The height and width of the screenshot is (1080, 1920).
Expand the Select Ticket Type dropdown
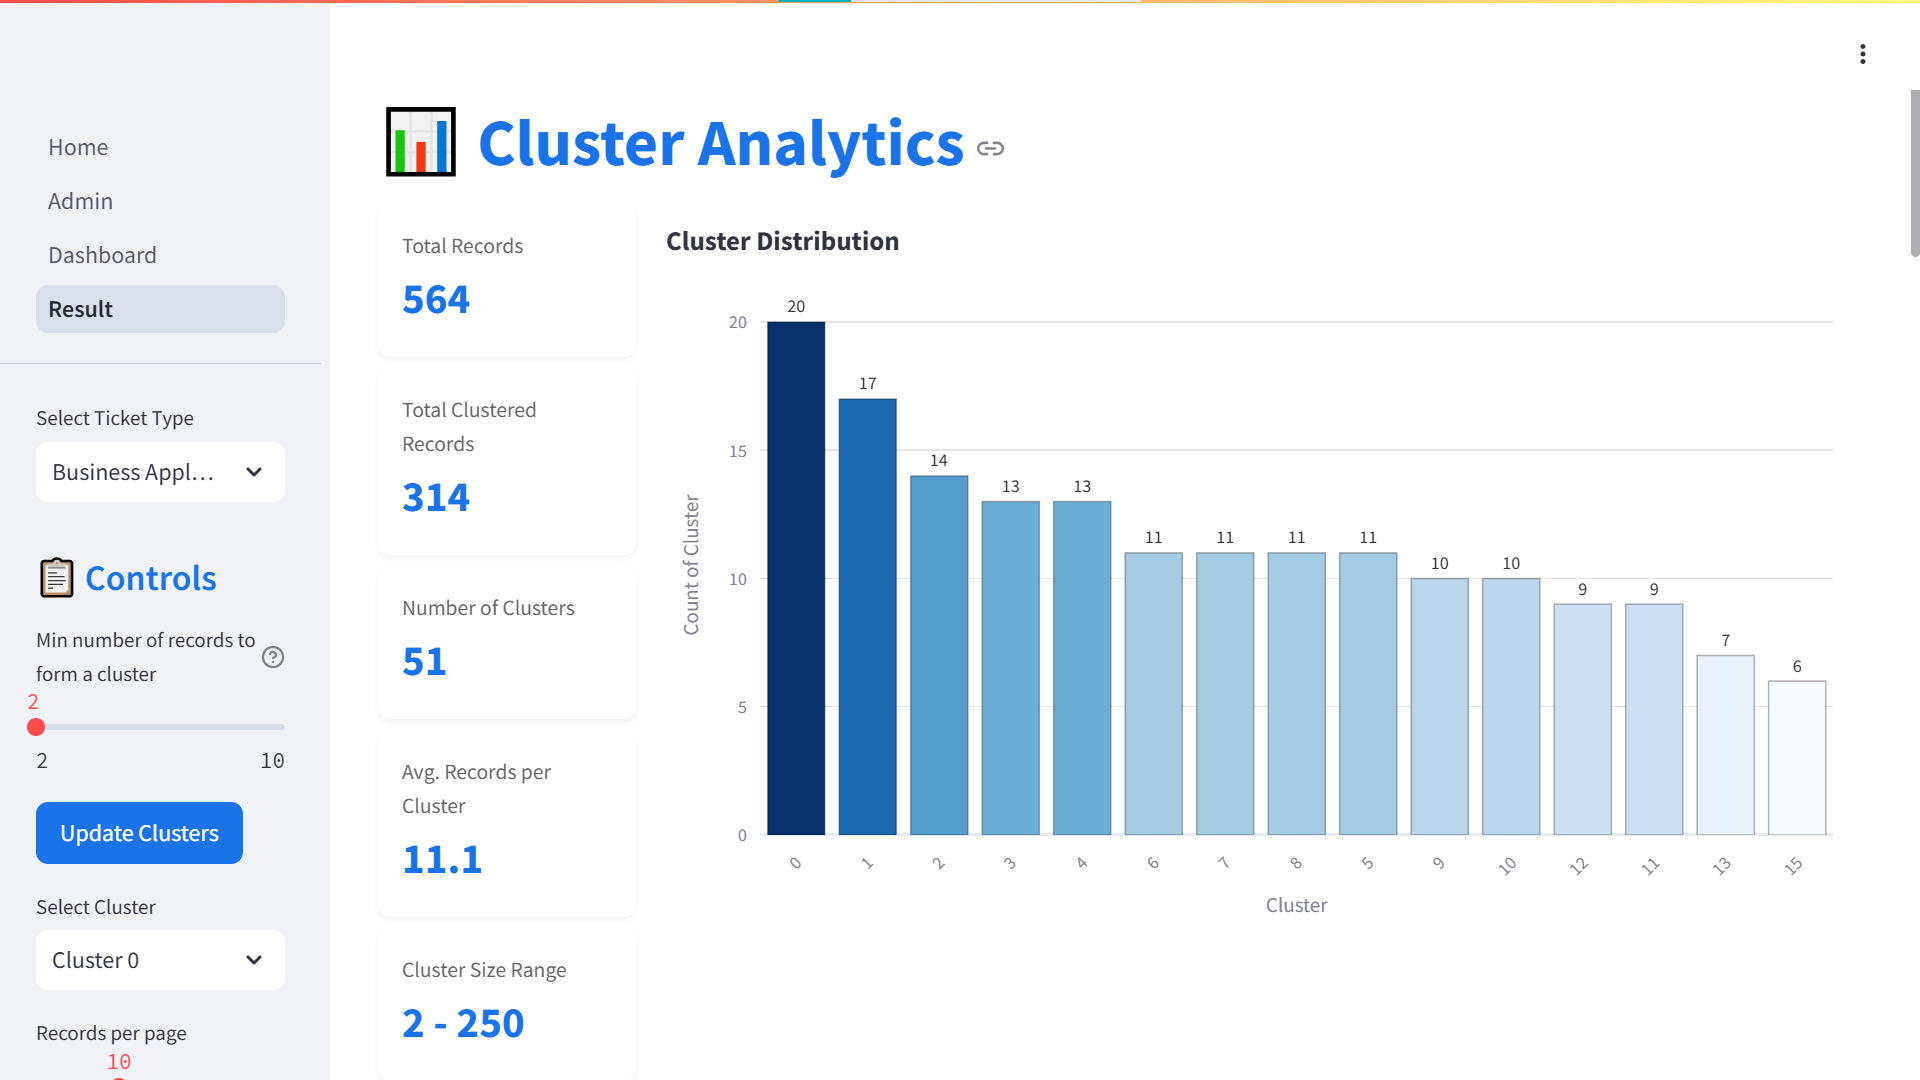tap(160, 472)
